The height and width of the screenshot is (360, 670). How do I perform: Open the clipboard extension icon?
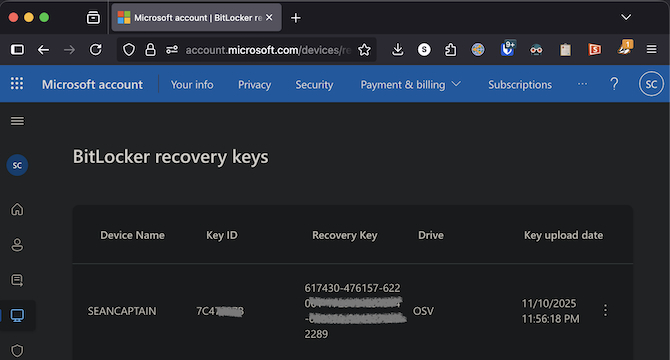(x=565, y=50)
